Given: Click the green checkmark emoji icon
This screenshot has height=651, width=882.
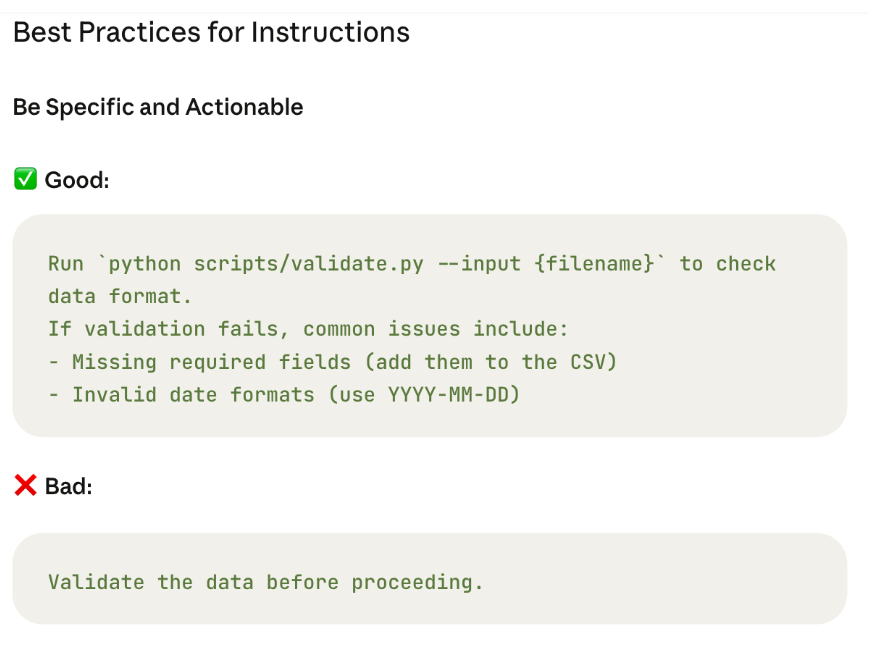Looking at the screenshot, I should coord(25,179).
